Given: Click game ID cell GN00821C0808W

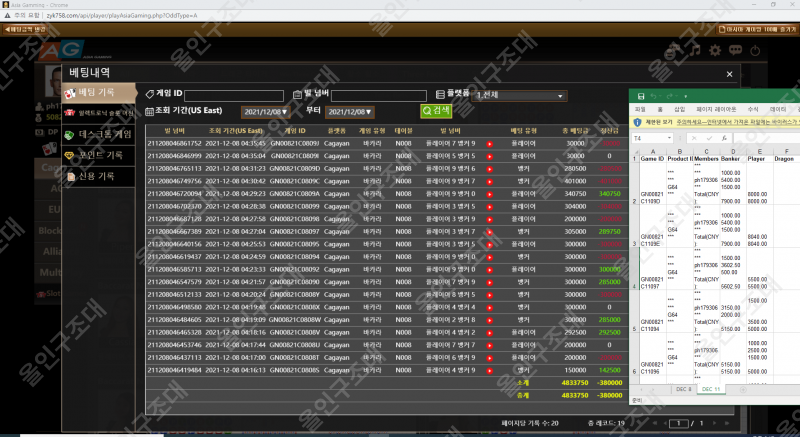Looking at the screenshot, I should (x=295, y=320).
